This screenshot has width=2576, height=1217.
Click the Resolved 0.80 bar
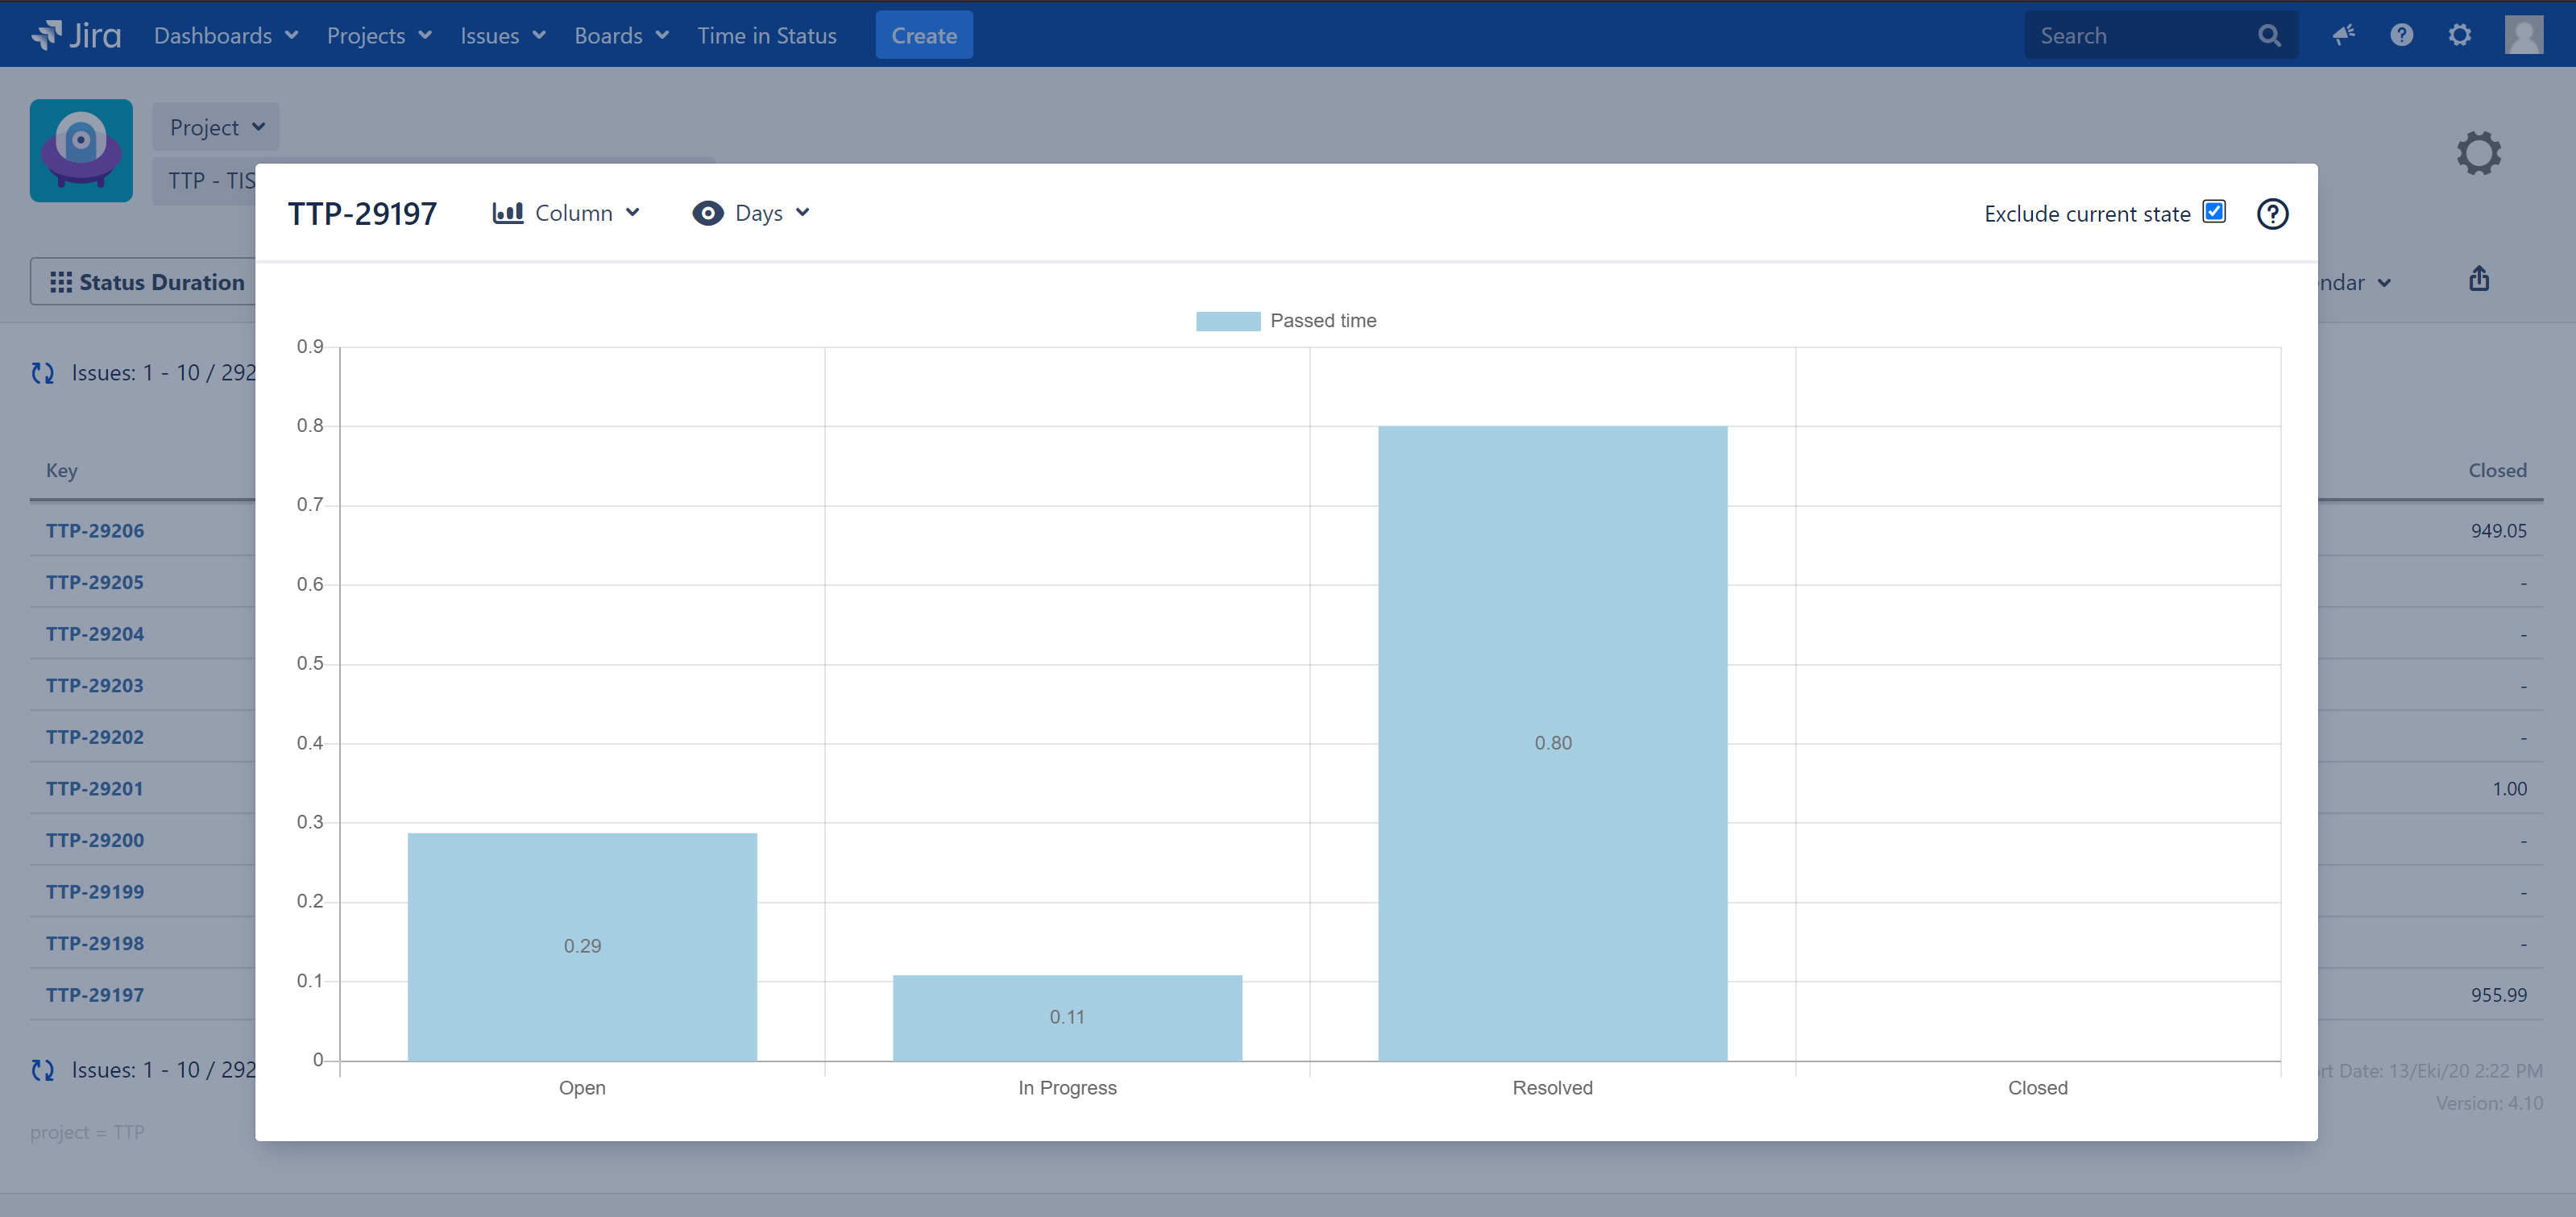pyautogui.click(x=1552, y=742)
